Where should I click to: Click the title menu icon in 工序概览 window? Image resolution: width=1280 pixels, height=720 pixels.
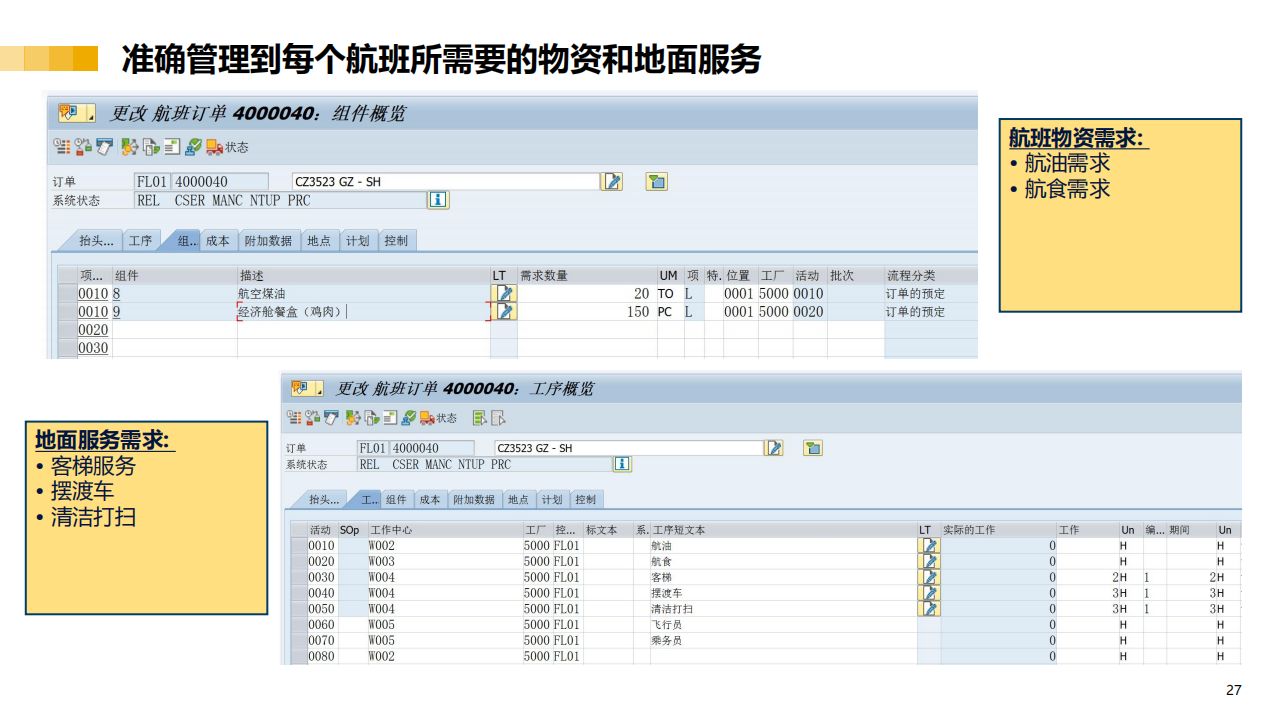tap(307, 388)
